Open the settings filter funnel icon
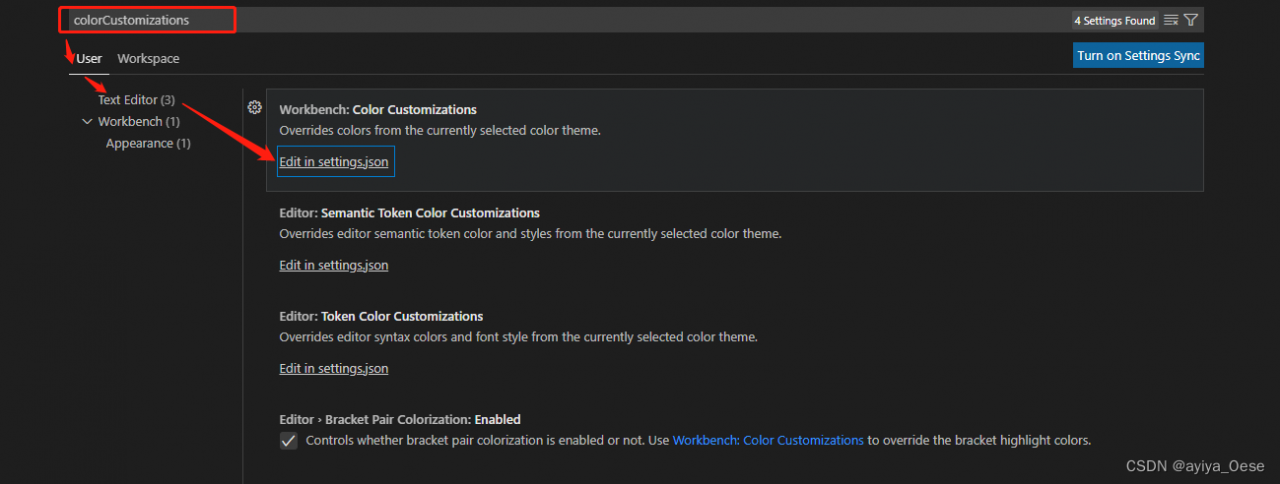1280x484 pixels. click(x=1191, y=20)
